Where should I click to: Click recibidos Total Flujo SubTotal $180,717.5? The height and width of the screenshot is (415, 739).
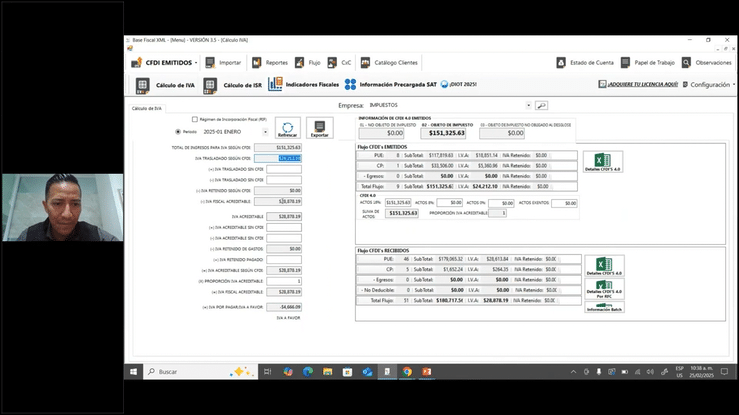(x=450, y=301)
